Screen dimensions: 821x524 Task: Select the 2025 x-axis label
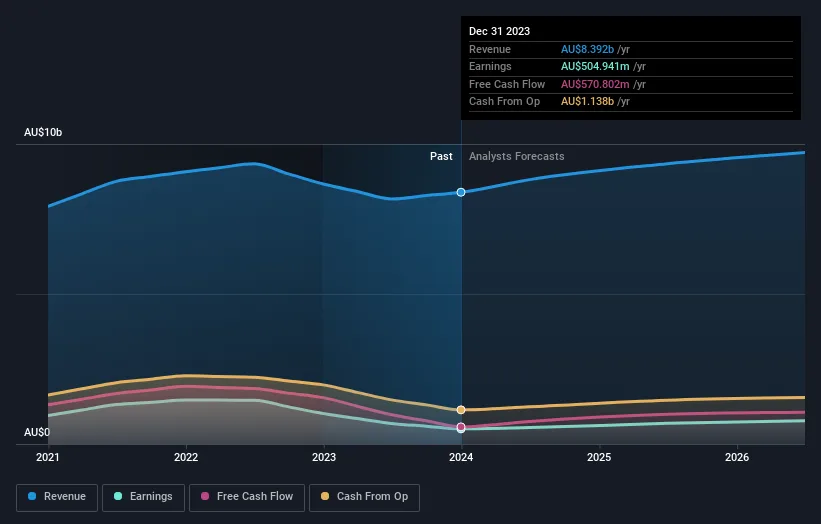pos(599,457)
